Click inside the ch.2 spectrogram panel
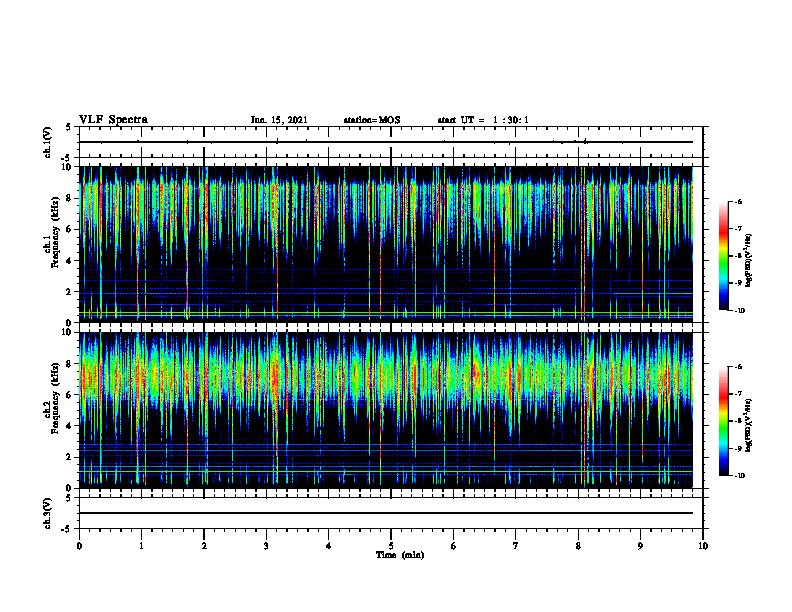 pos(391,410)
